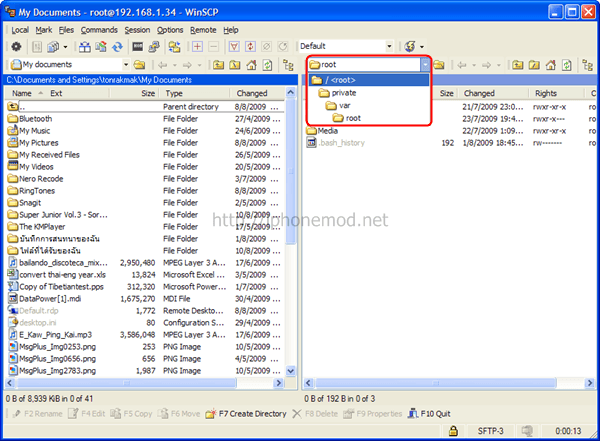600x441 pixels.
Task: Open the console terminal icon
Action: tap(137, 47)
